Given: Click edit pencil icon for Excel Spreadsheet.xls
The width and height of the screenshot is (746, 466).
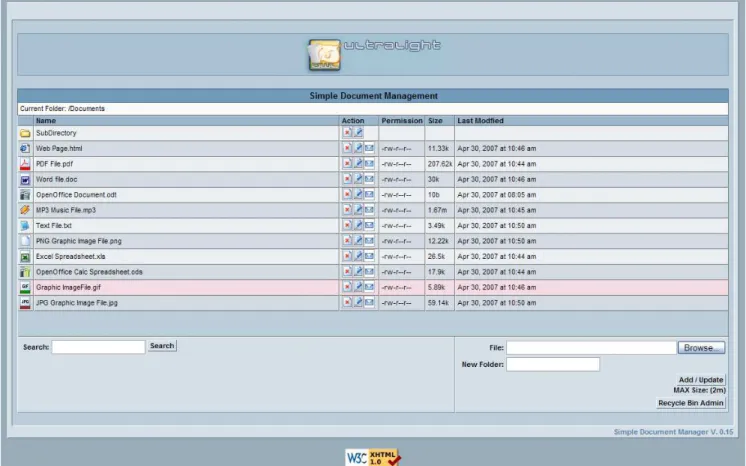Looking at the screenshot, I should pos(358,256).
